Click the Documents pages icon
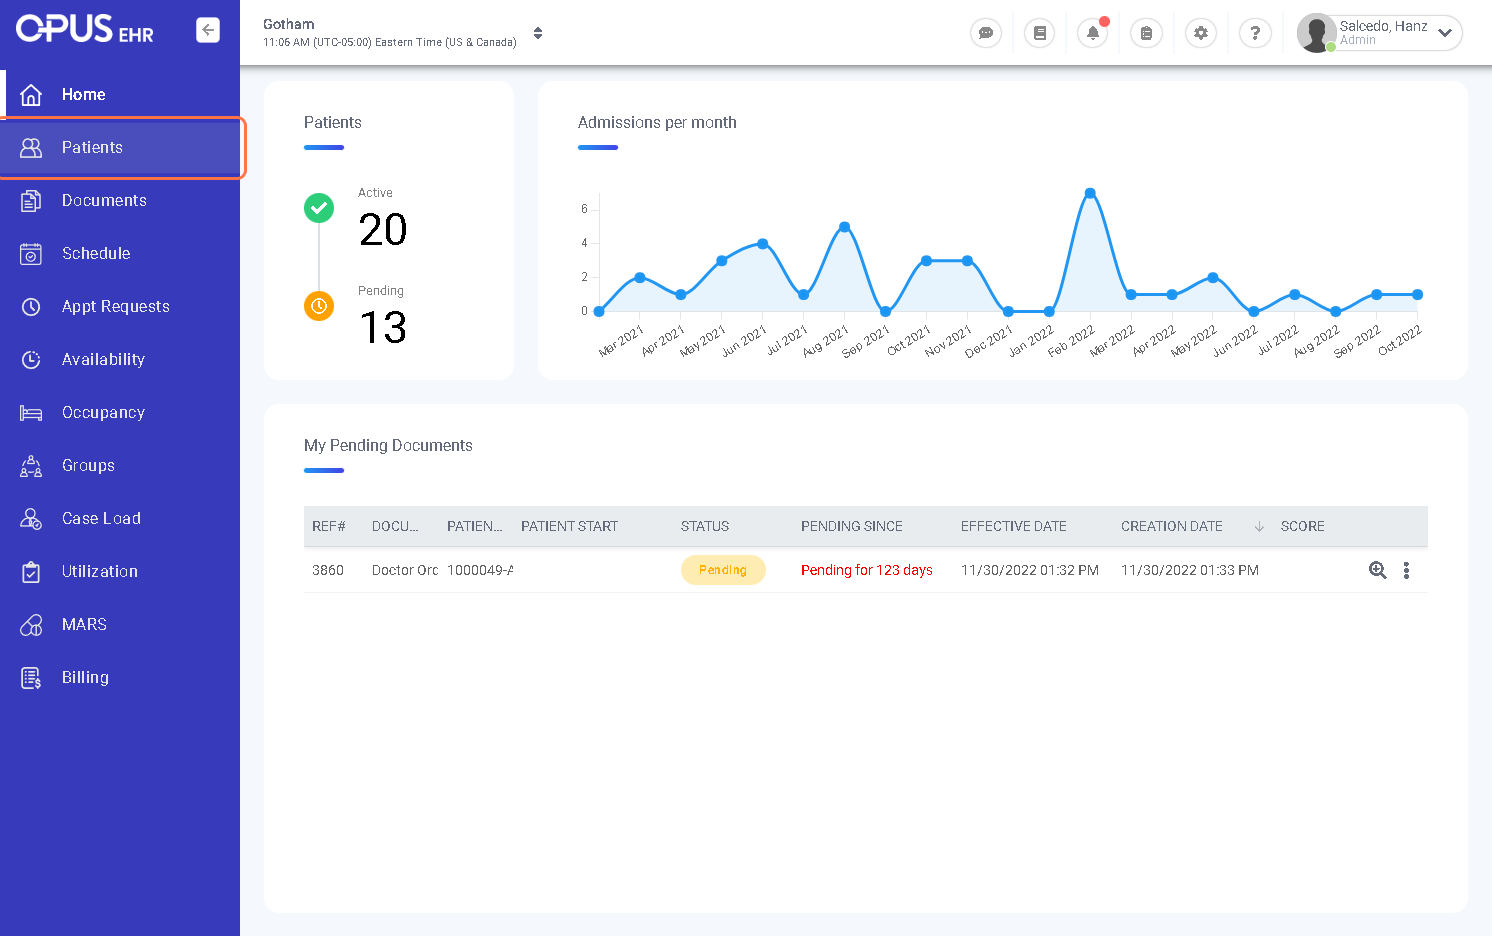The width and height of the screenshot is (1492, 936). [x=31, y=200]
